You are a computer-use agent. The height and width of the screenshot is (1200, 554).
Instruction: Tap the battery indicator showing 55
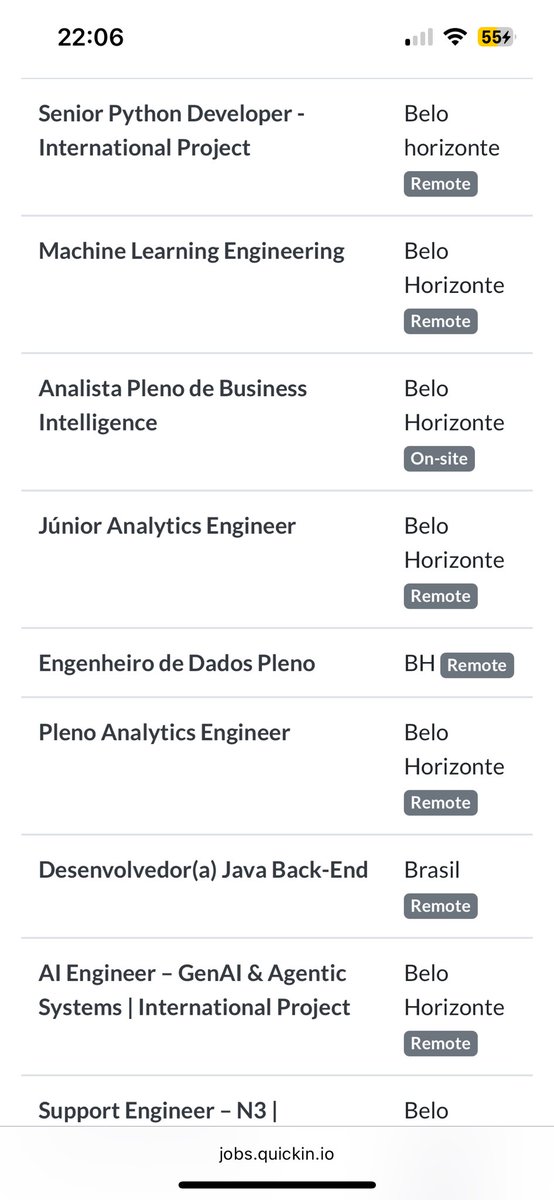[x=496, y=38]
